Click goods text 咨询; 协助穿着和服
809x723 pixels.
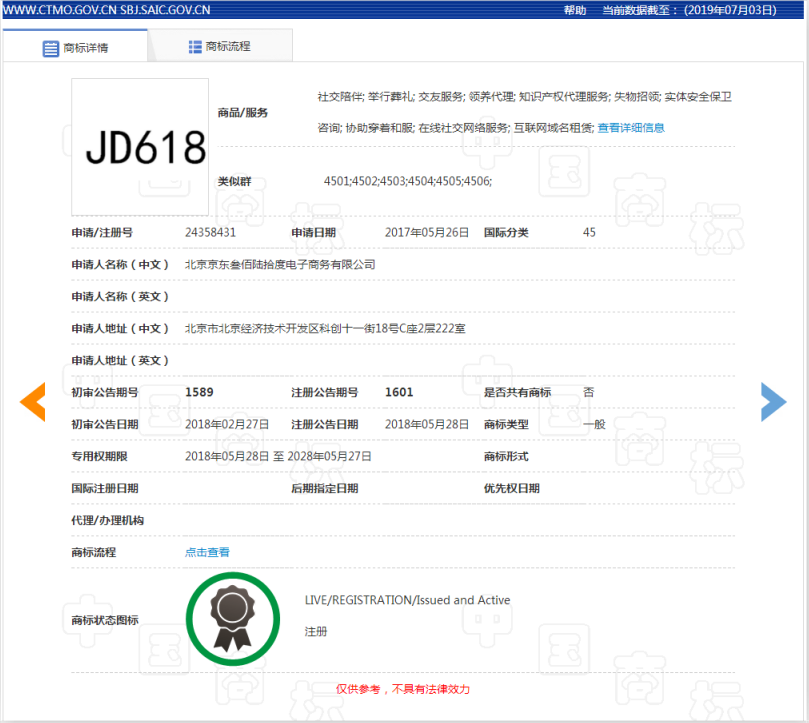click(366, 128)
